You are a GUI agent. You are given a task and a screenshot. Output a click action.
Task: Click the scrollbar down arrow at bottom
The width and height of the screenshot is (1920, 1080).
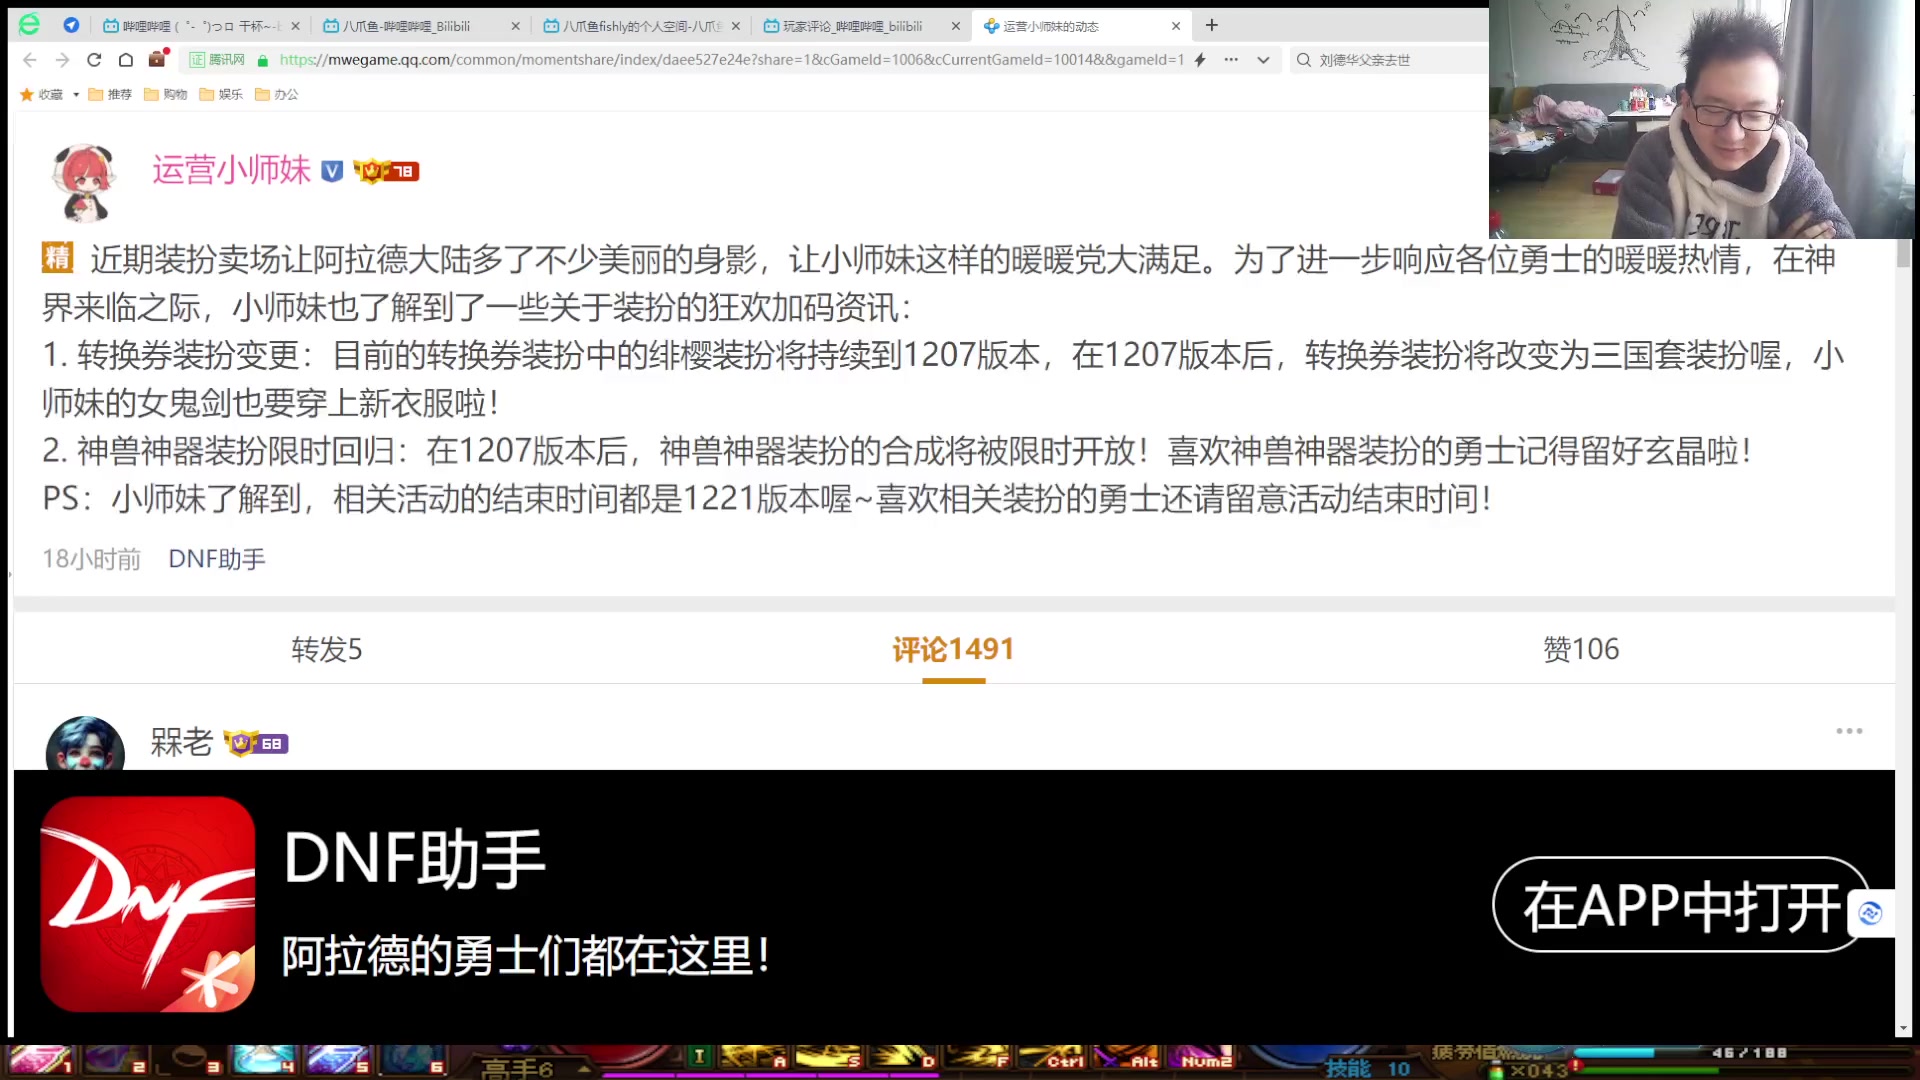[1903, 1028]
